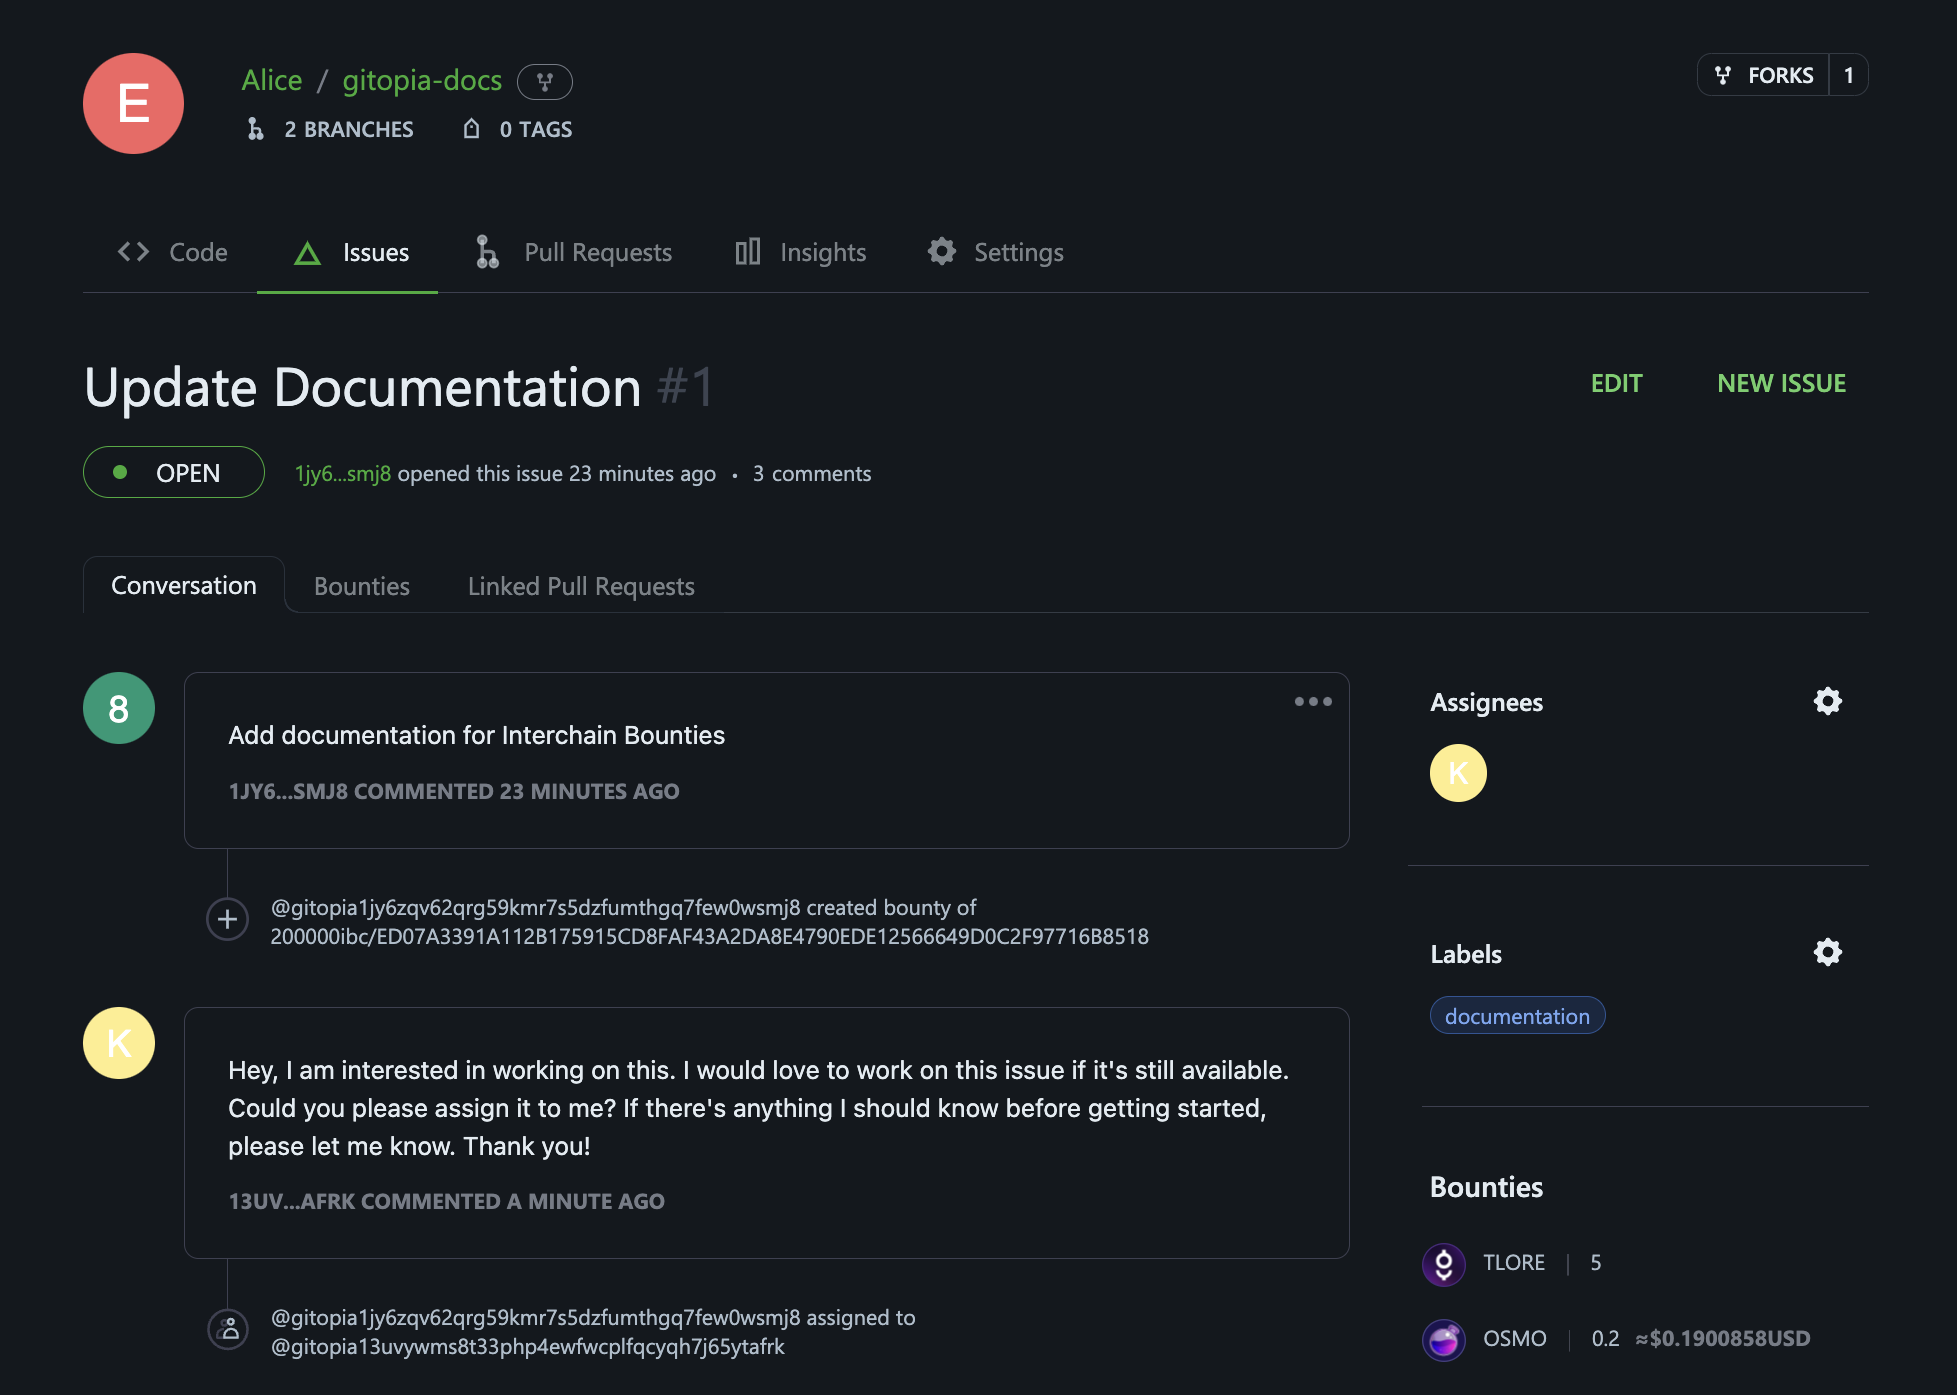The height and width of the screenshot is (1395, 1957).
Task: Click the TLORE bounty amount 5
Action: tap(1596, 1263)
